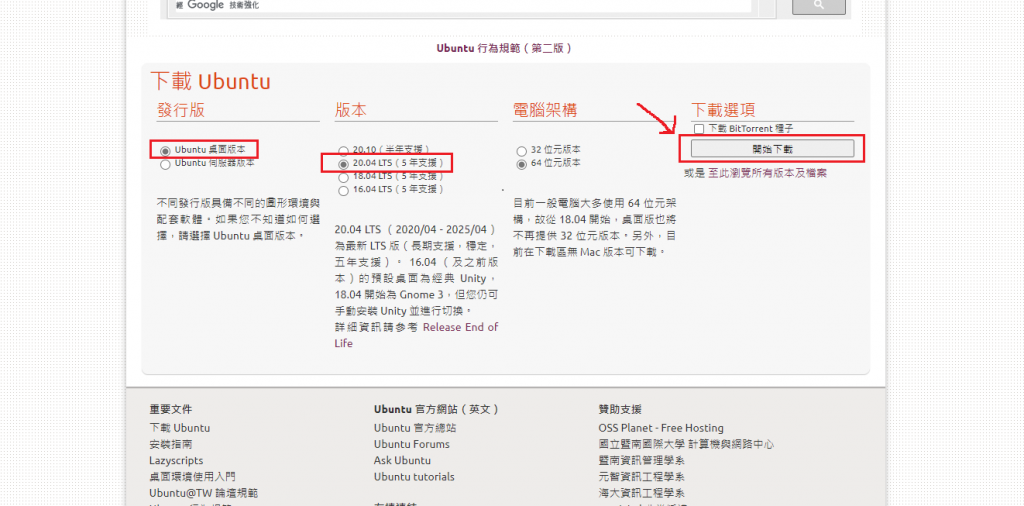Click the 版本 column heading
This screenshot has height=506, width=1024.
click(351, 110)
